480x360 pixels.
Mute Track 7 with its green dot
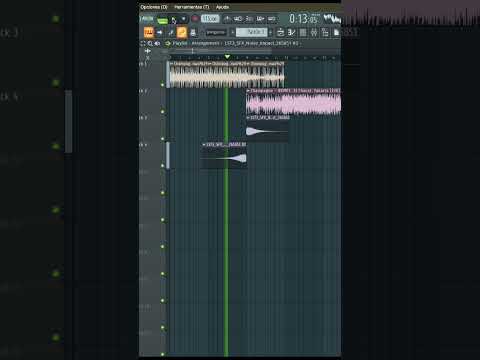click(163, 247)
